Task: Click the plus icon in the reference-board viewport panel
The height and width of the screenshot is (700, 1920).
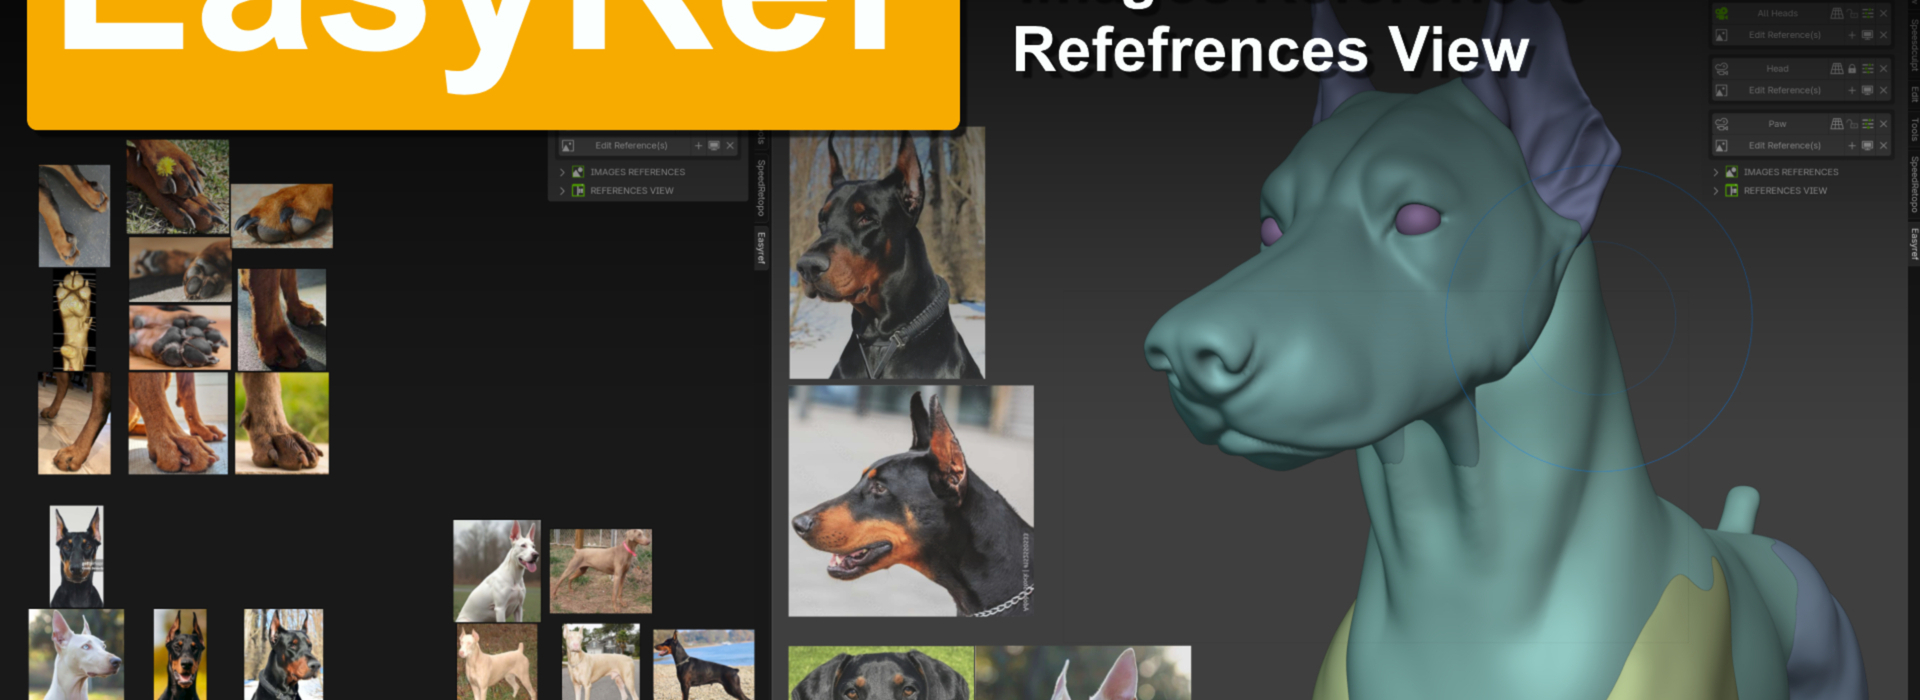Action: (x=698, y=145)
